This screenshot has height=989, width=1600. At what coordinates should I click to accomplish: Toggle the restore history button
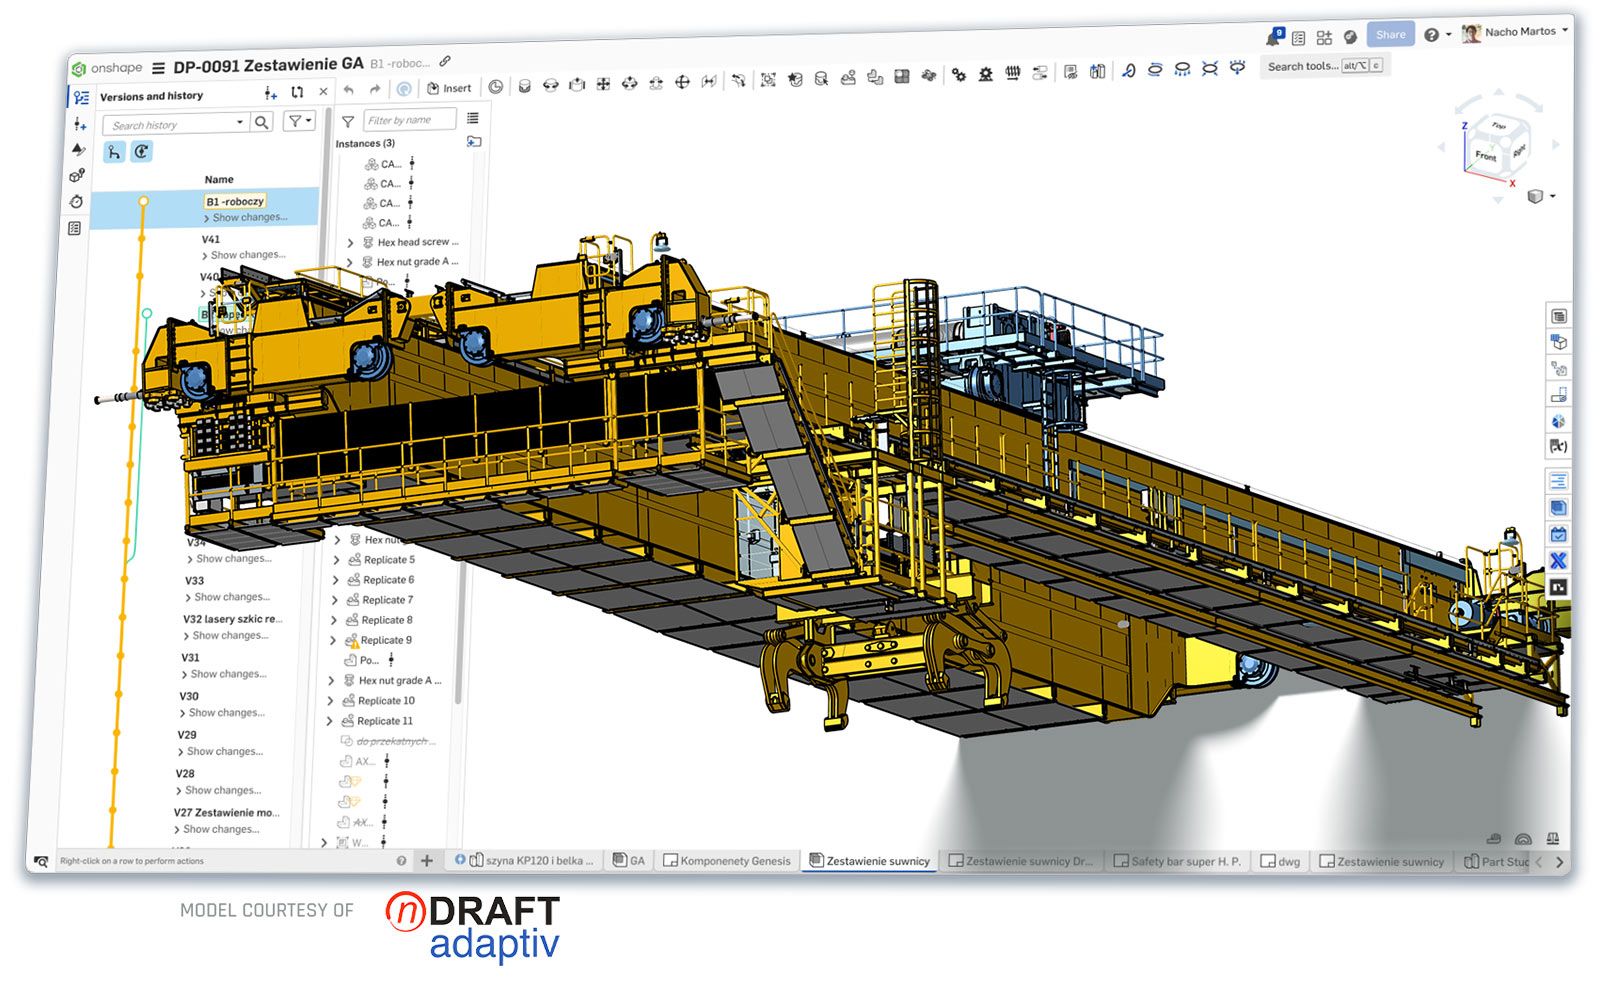(142, 152)
